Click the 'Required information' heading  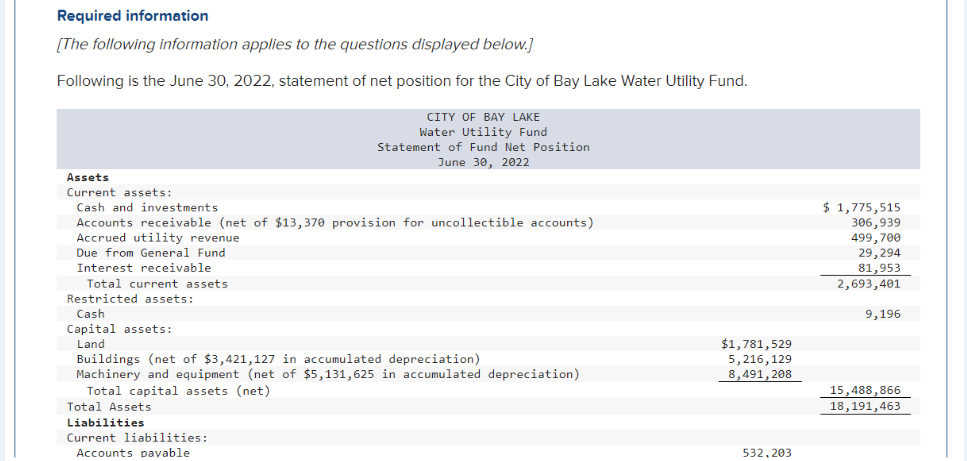[x=133, y=16]
